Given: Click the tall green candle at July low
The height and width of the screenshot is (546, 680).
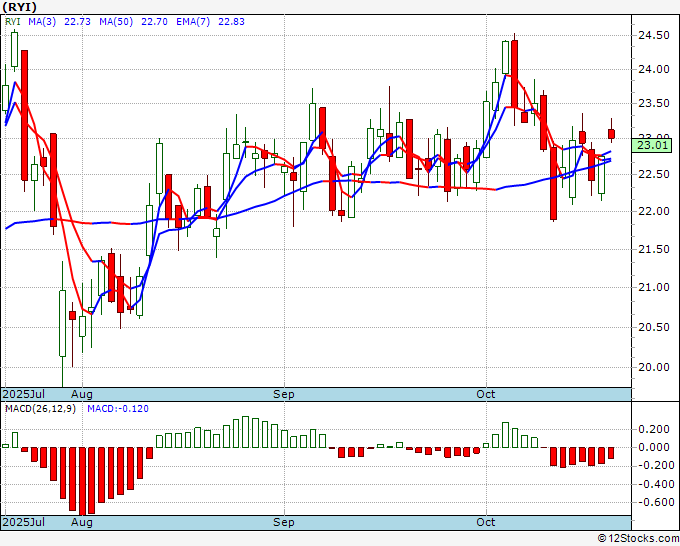Looking at the screenshot, I should click(x=62, y=323).
